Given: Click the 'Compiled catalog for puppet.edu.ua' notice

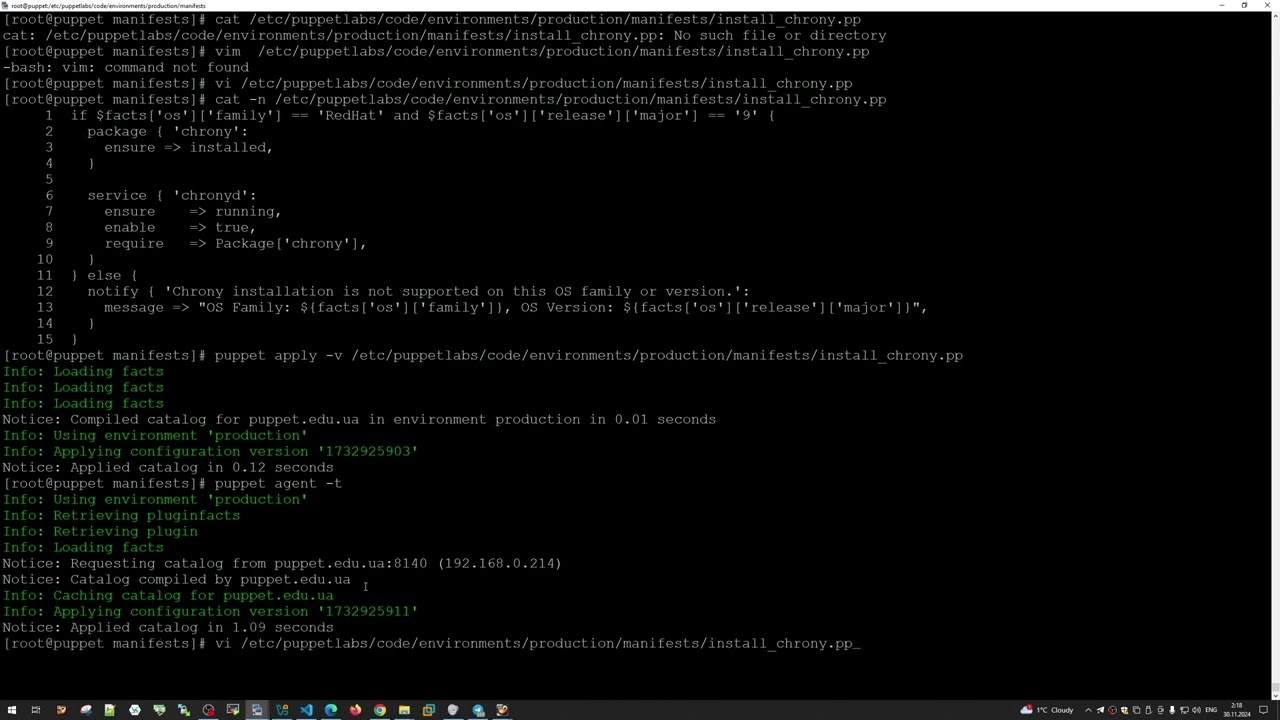Looking at the screenshot, I should (359, 419).
